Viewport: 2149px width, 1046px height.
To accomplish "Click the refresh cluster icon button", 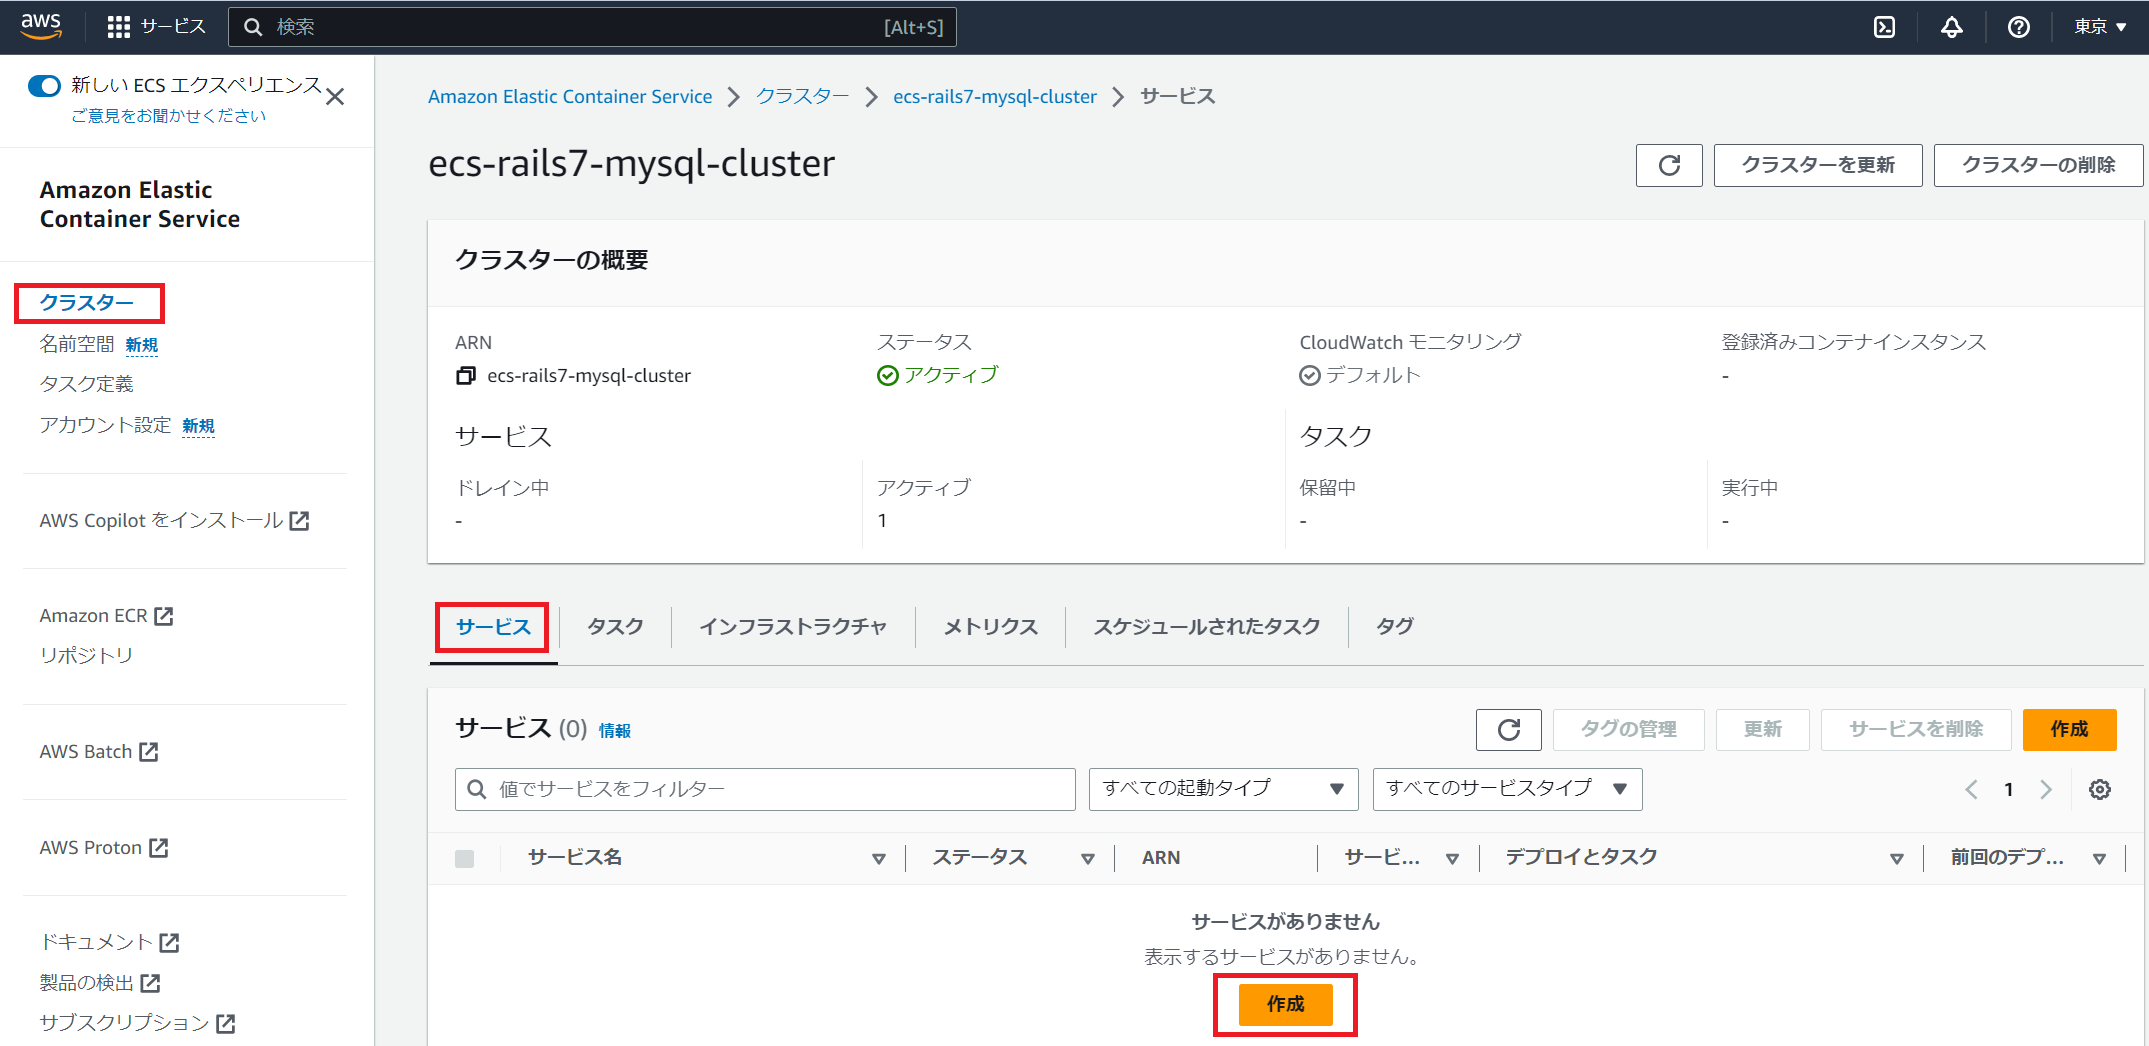I will coord(1669,165).
